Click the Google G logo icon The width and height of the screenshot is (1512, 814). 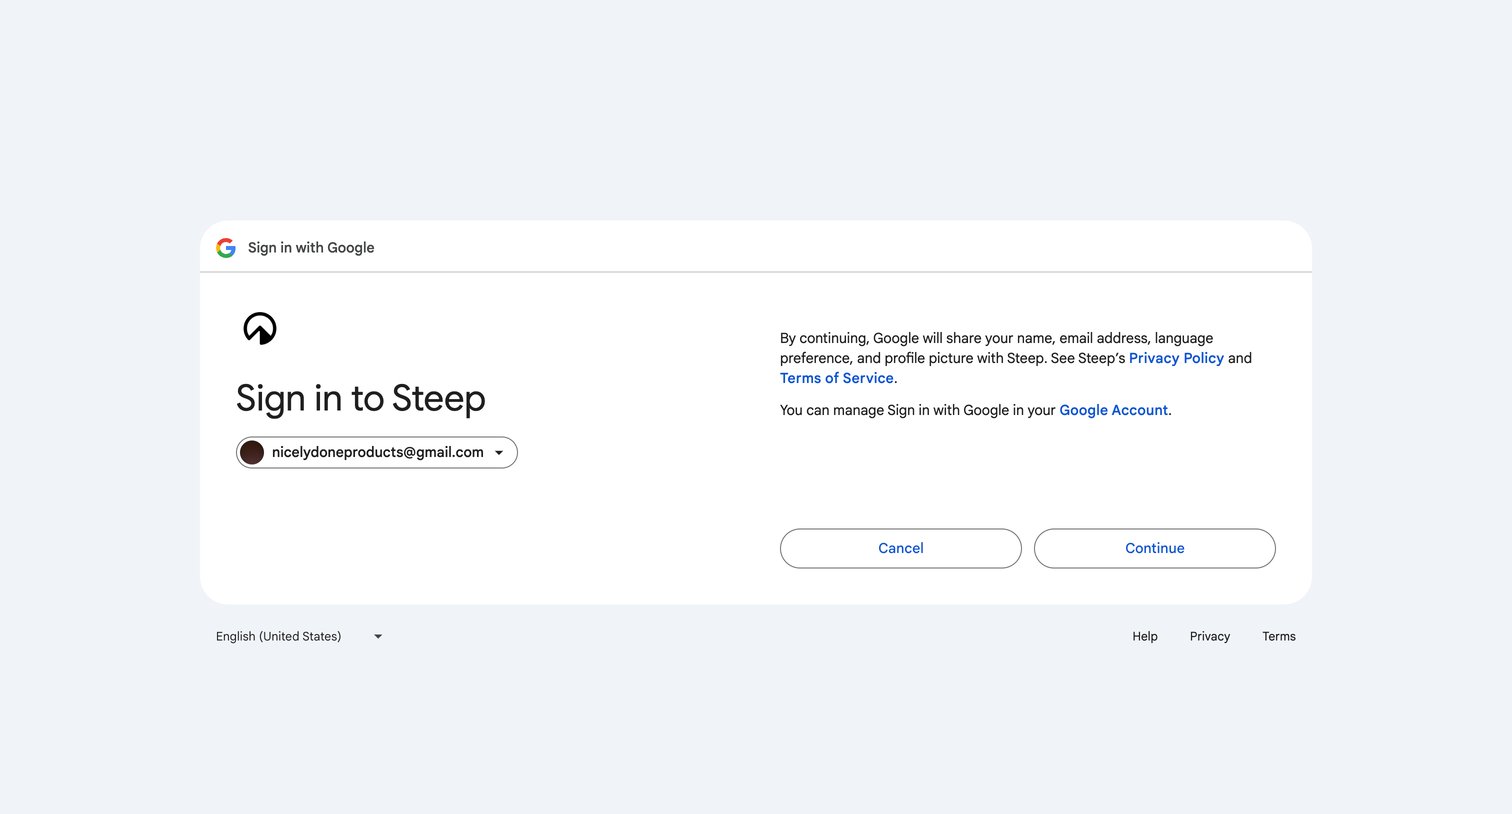coord(226,248)
